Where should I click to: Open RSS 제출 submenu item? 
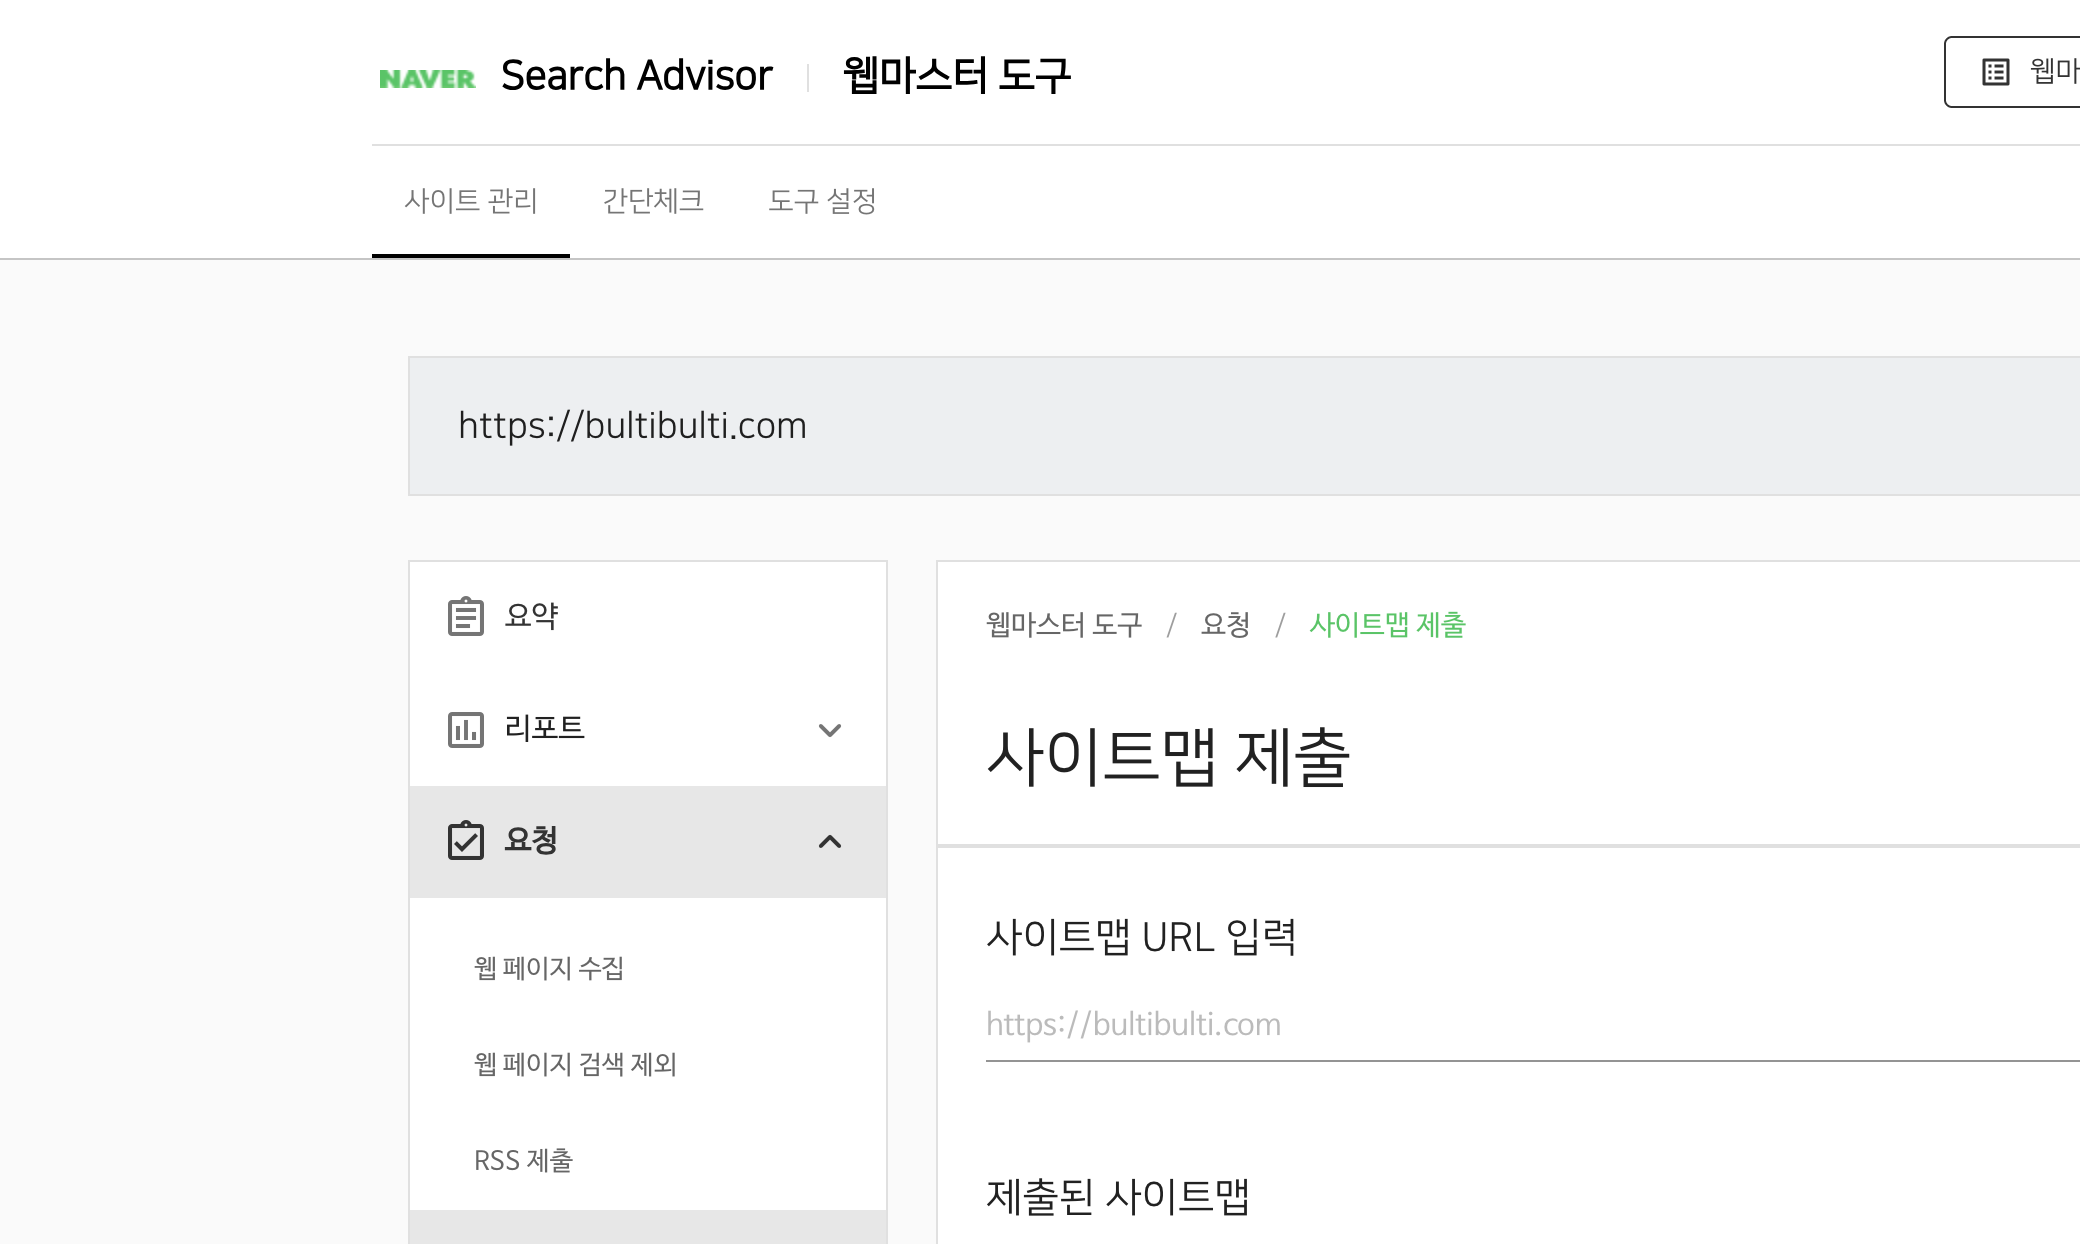[523, 1160]
